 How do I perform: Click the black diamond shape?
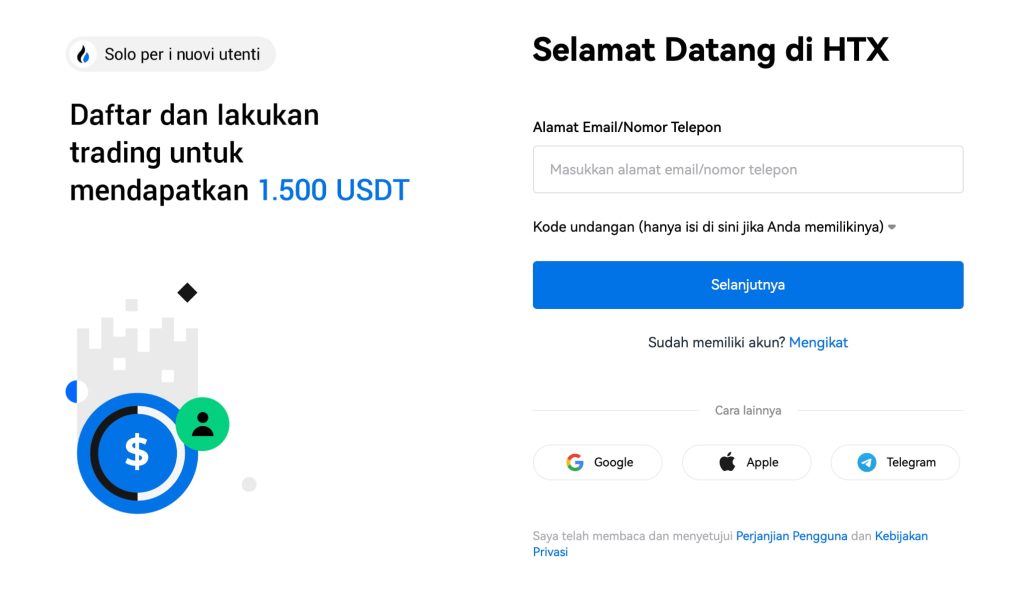[187, 293]
